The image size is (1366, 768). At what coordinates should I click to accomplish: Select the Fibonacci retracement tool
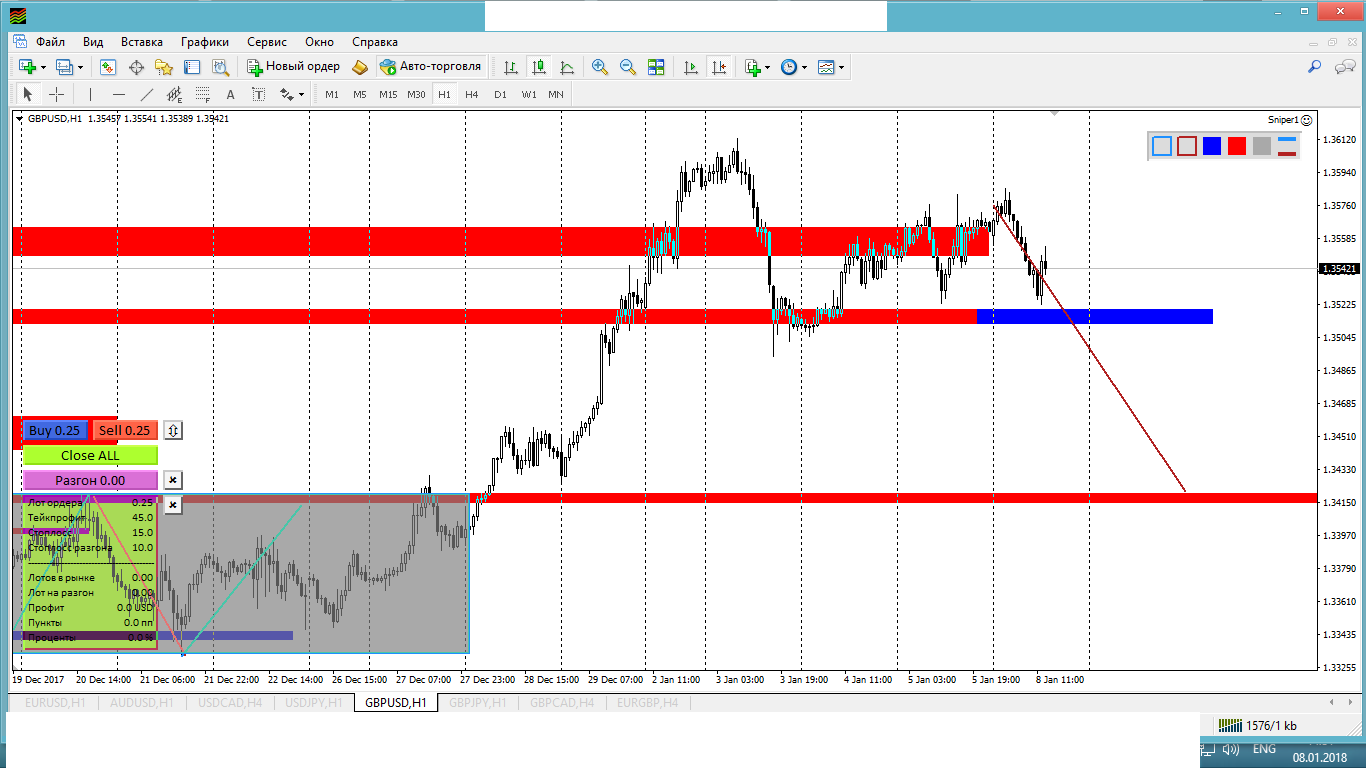point(203,94)
